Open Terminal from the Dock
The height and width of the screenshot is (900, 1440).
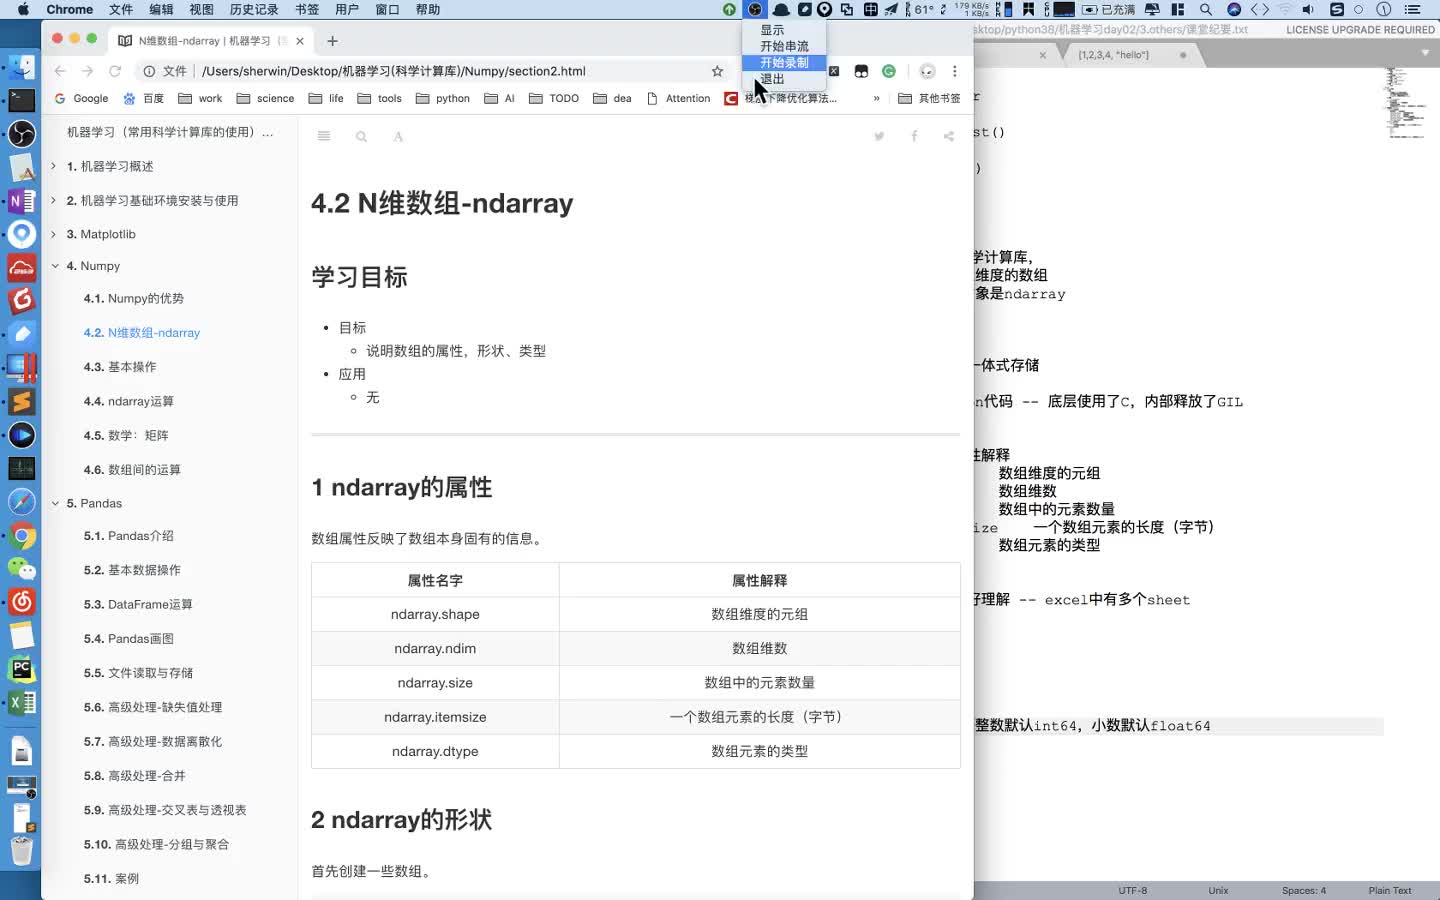click(22, 100)
